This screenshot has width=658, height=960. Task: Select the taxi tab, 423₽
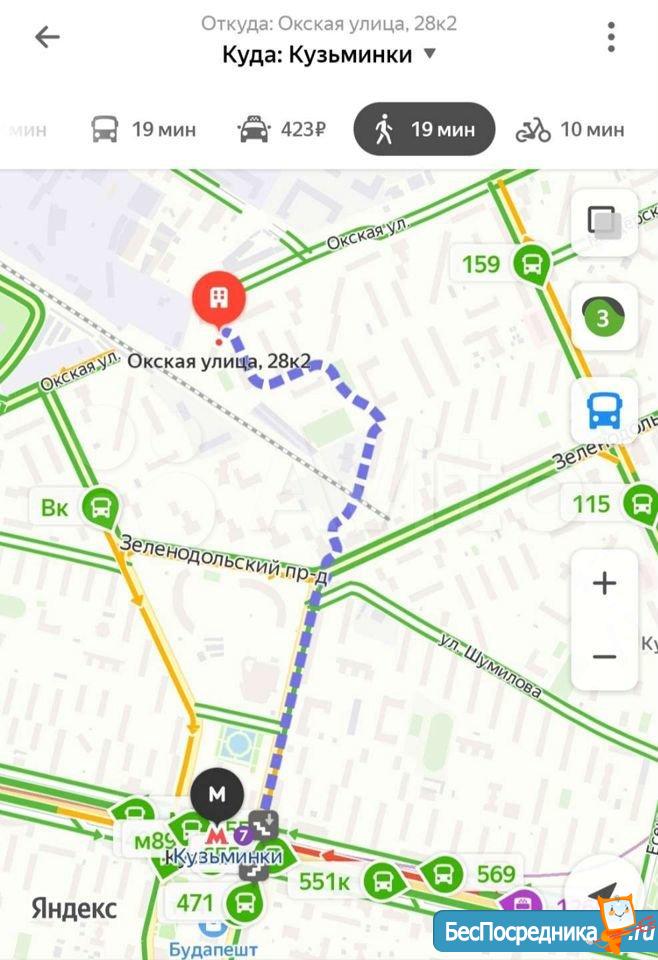click(x=281, y=129)
